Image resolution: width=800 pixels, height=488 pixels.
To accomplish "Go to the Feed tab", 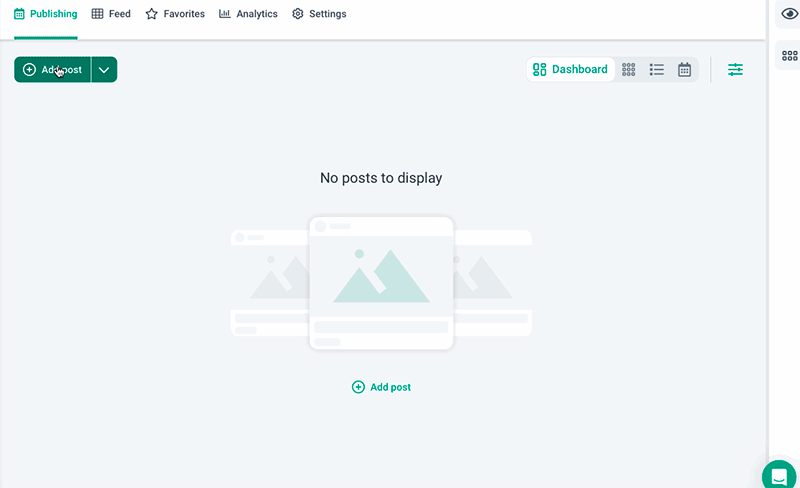I will click(x=111, y=14).
